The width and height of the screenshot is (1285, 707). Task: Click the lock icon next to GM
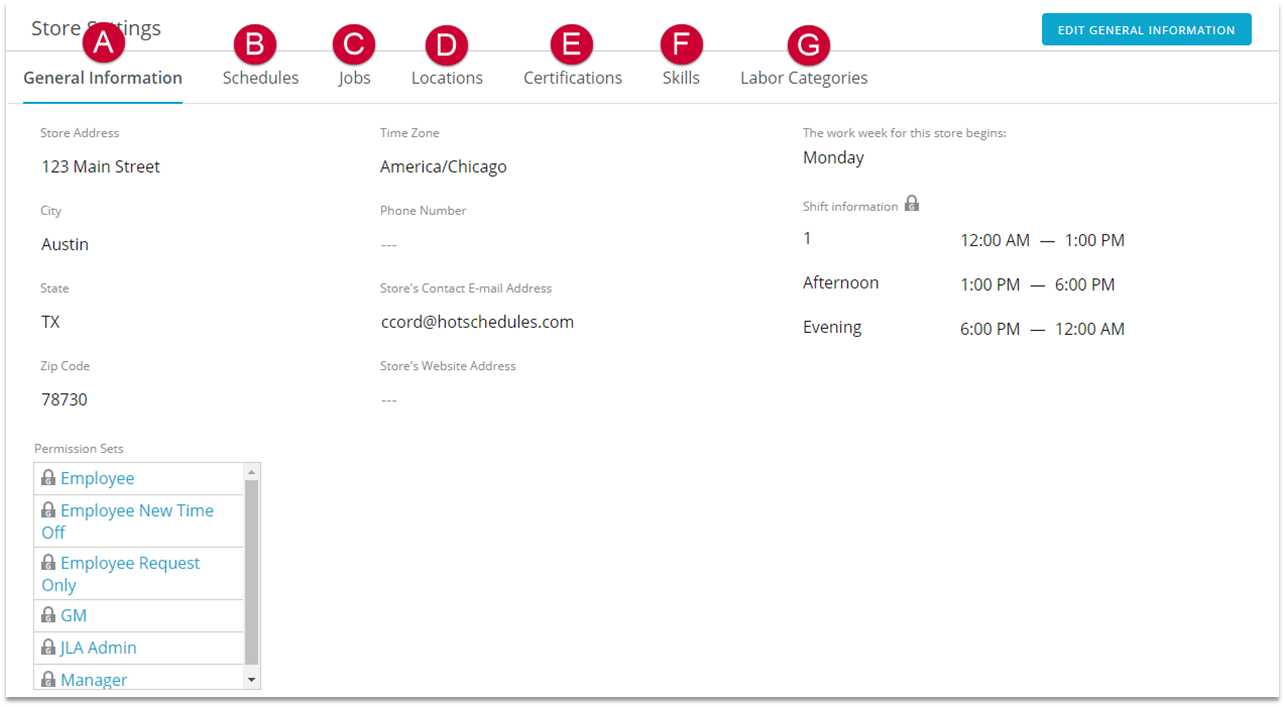(48, 615)
